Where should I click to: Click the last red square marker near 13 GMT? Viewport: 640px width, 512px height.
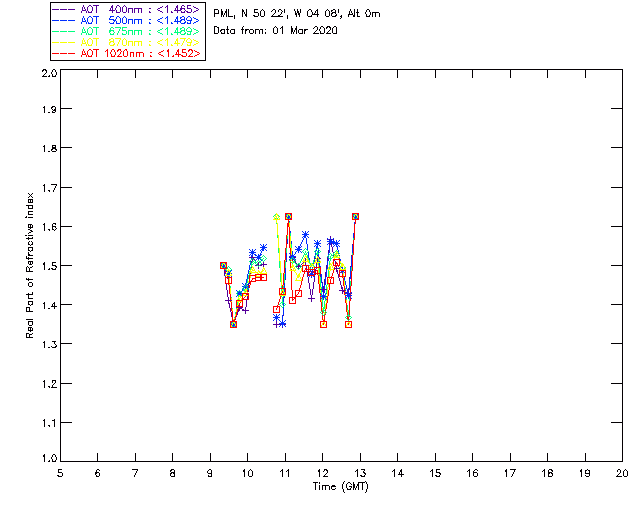pos(355,216)
